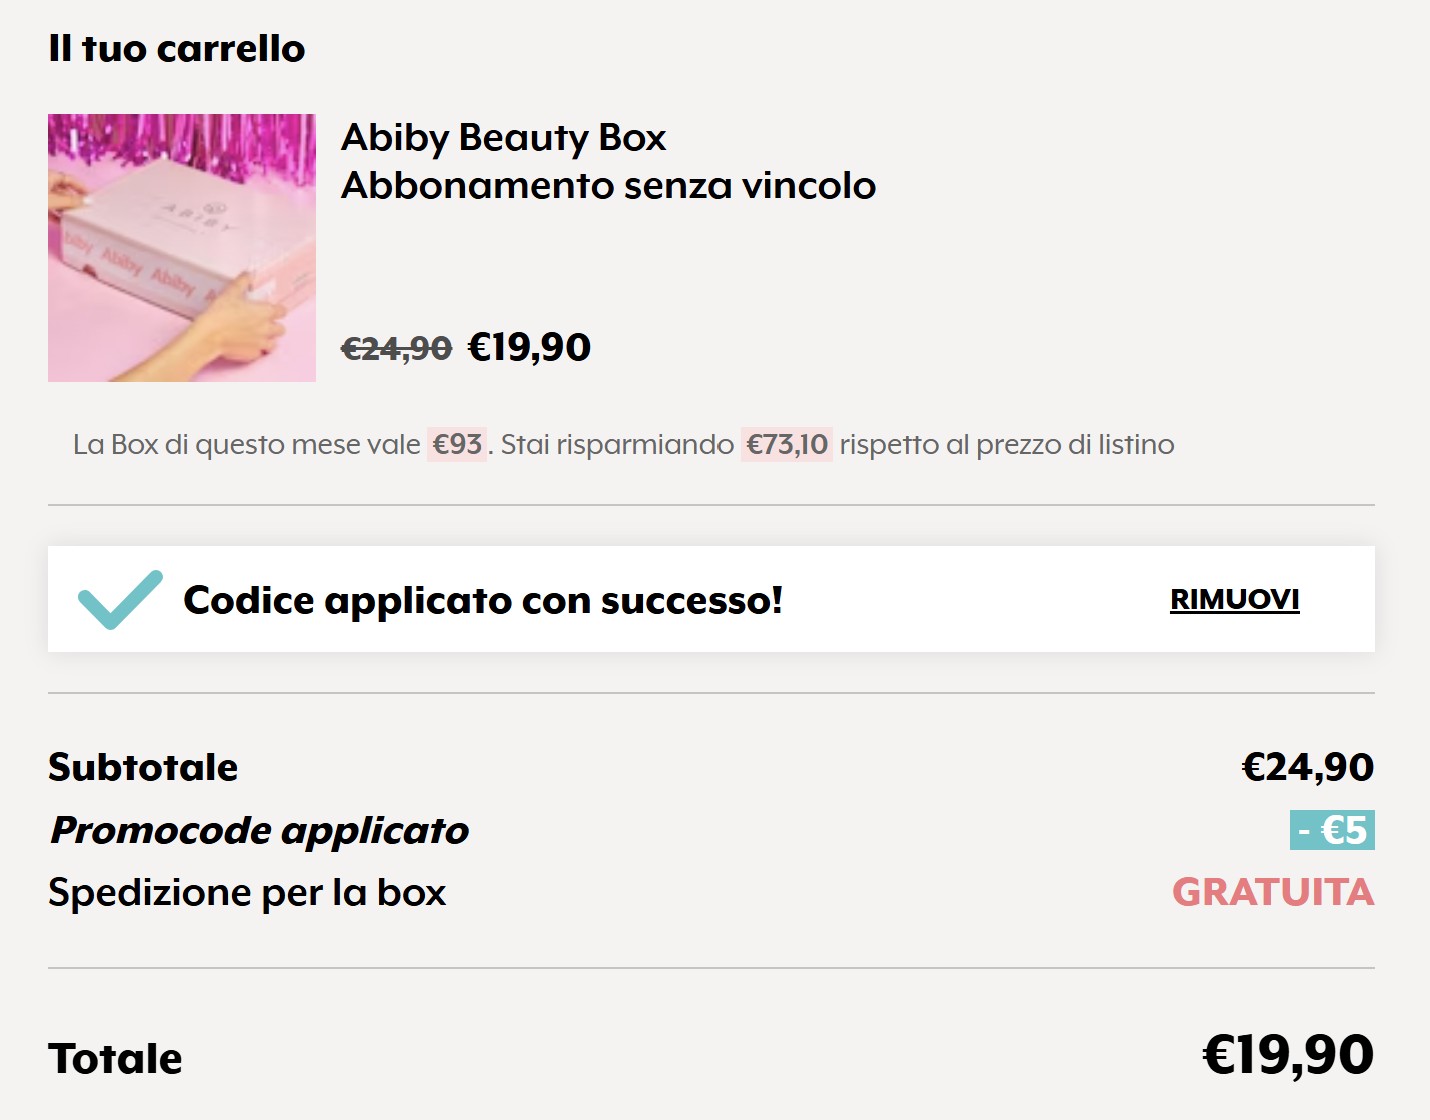Click the €24,90 subtotal amount
The image size is (1430, 1120).
click(1307, 767)
